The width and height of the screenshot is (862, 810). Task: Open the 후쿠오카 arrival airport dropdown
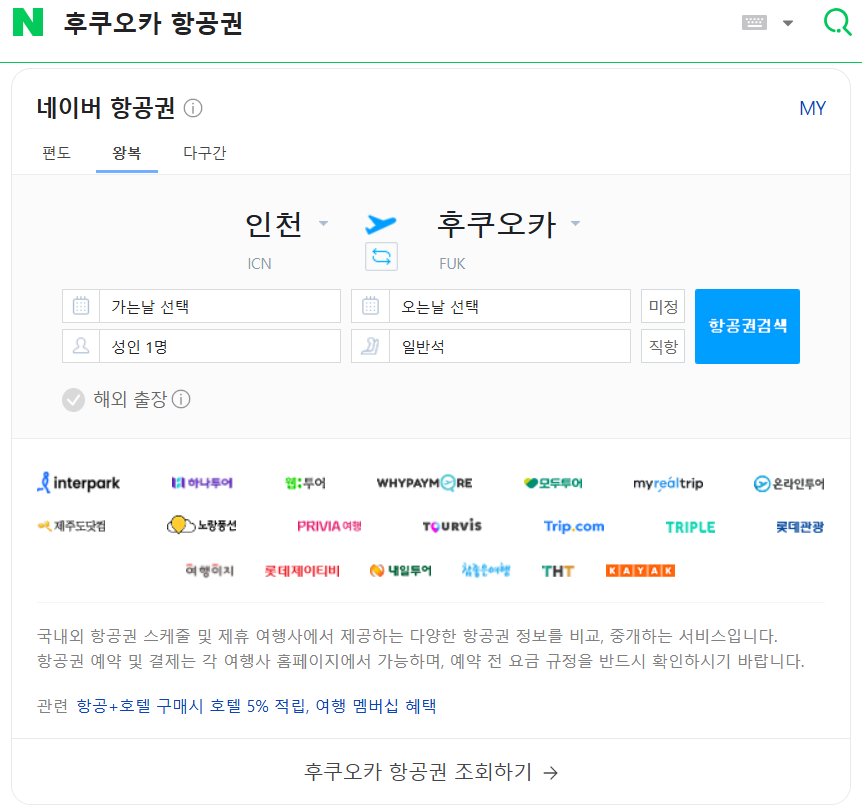[x=509, y=224]
